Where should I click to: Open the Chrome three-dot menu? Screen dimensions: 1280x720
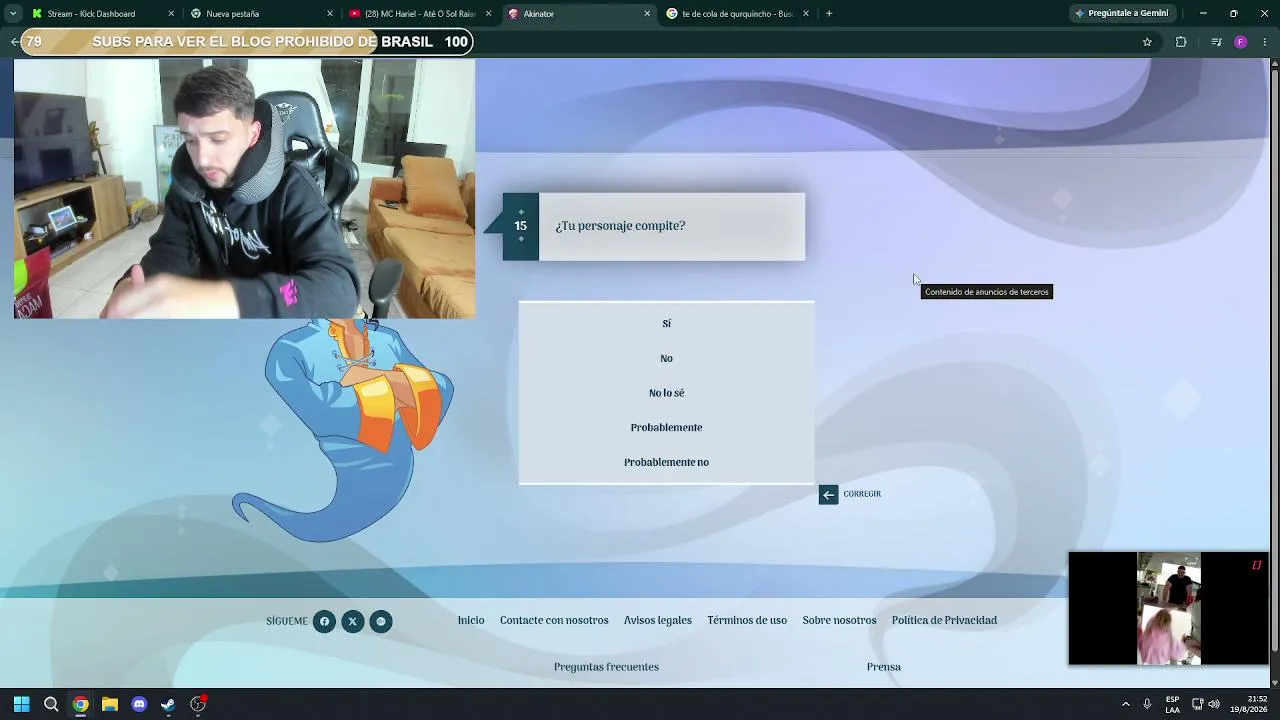pos(1266,42)
